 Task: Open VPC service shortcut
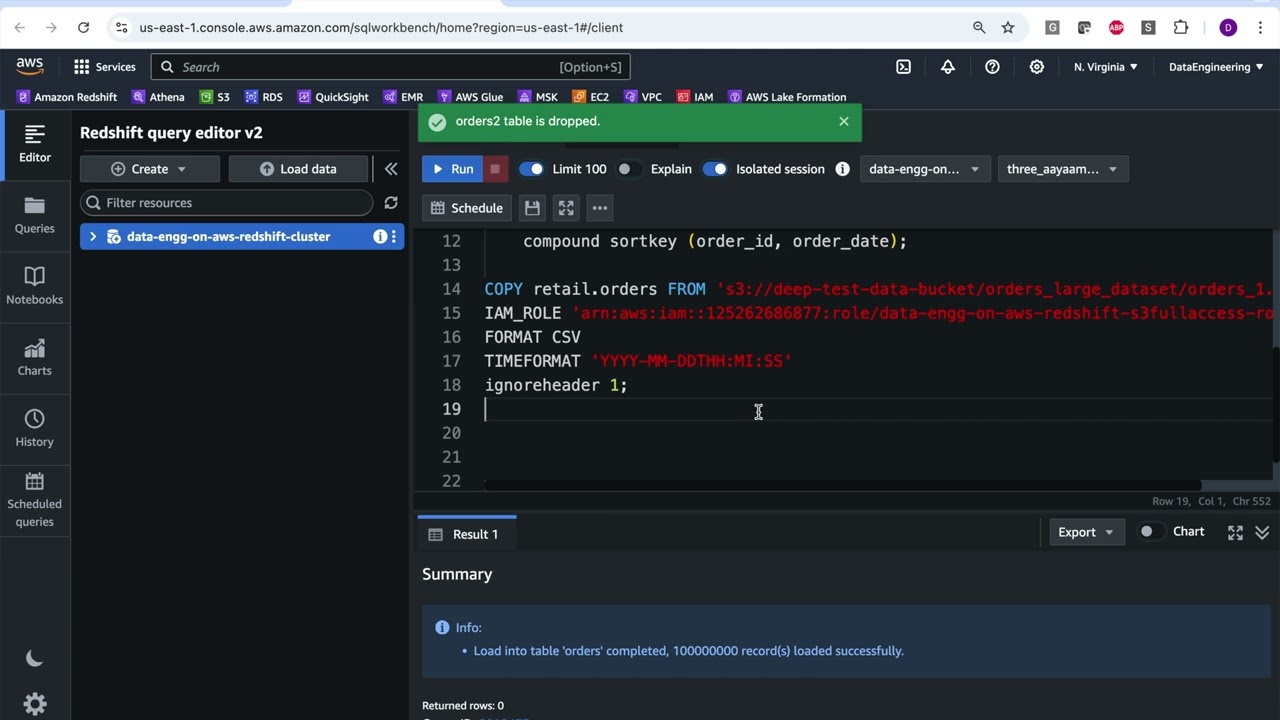pyautogui.click(x=643, y=97)
